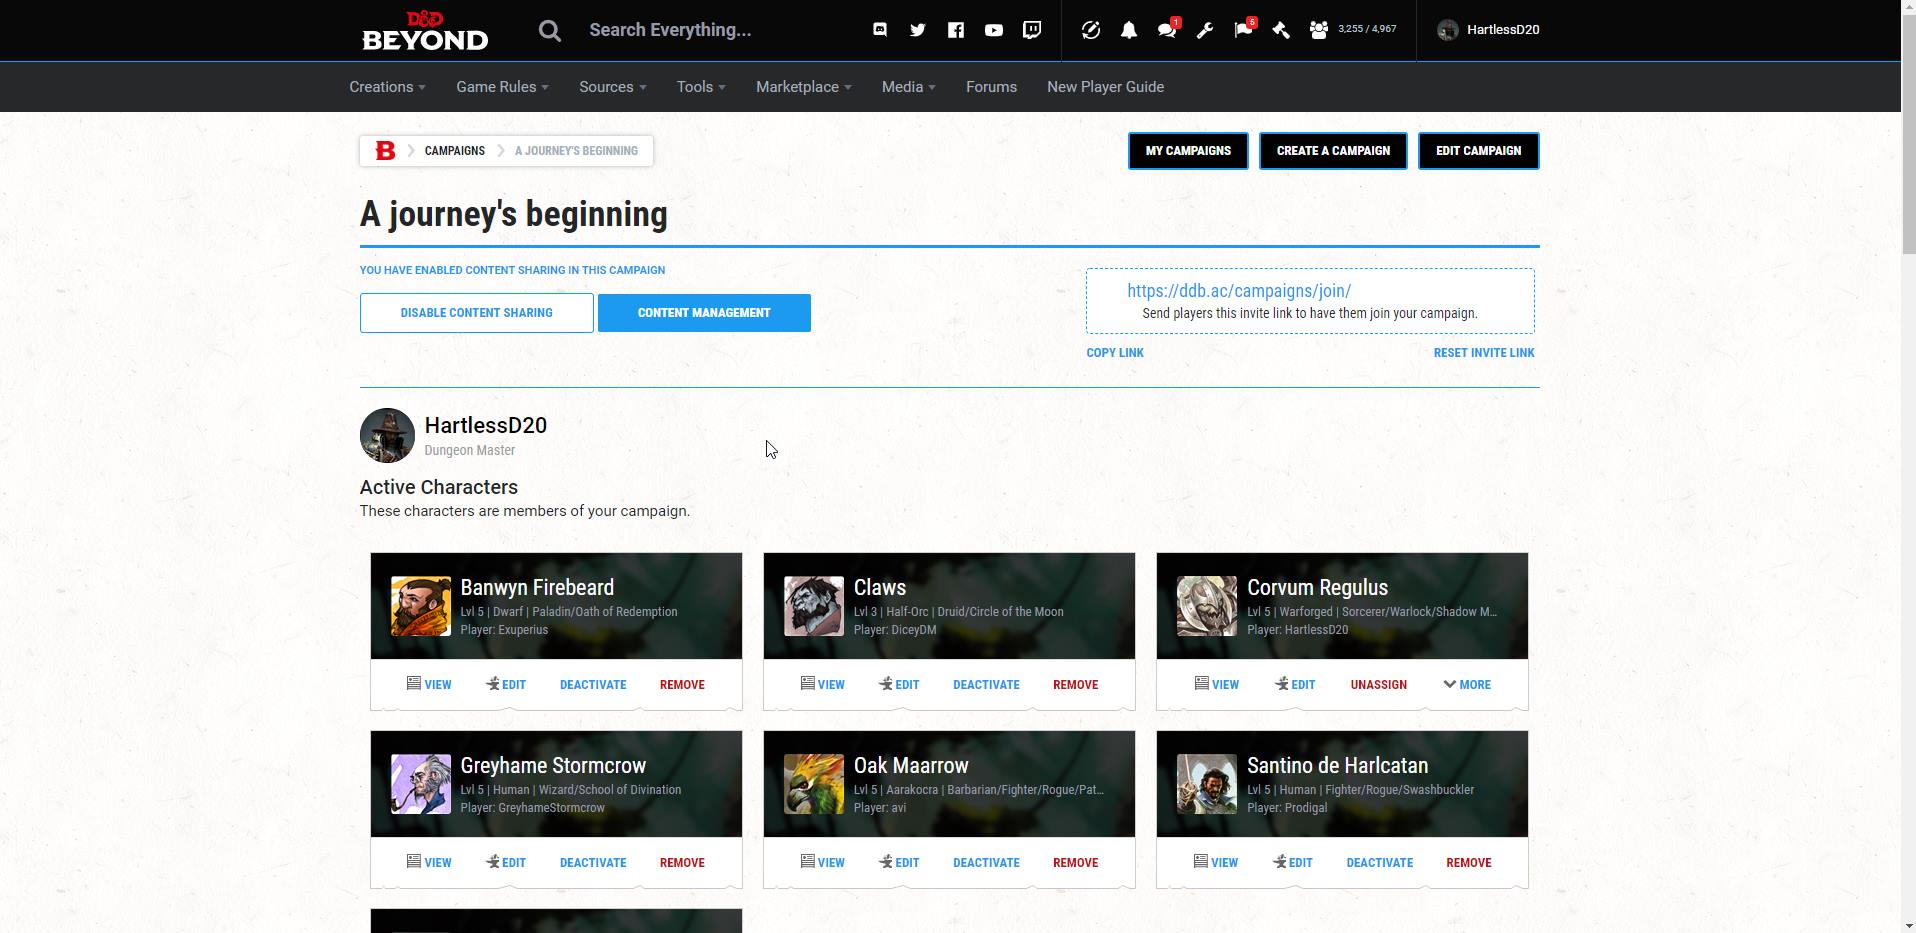Go to Campaigns breadcrumb
Viewport: 1916px width, 933px height.
click(454, 151)
